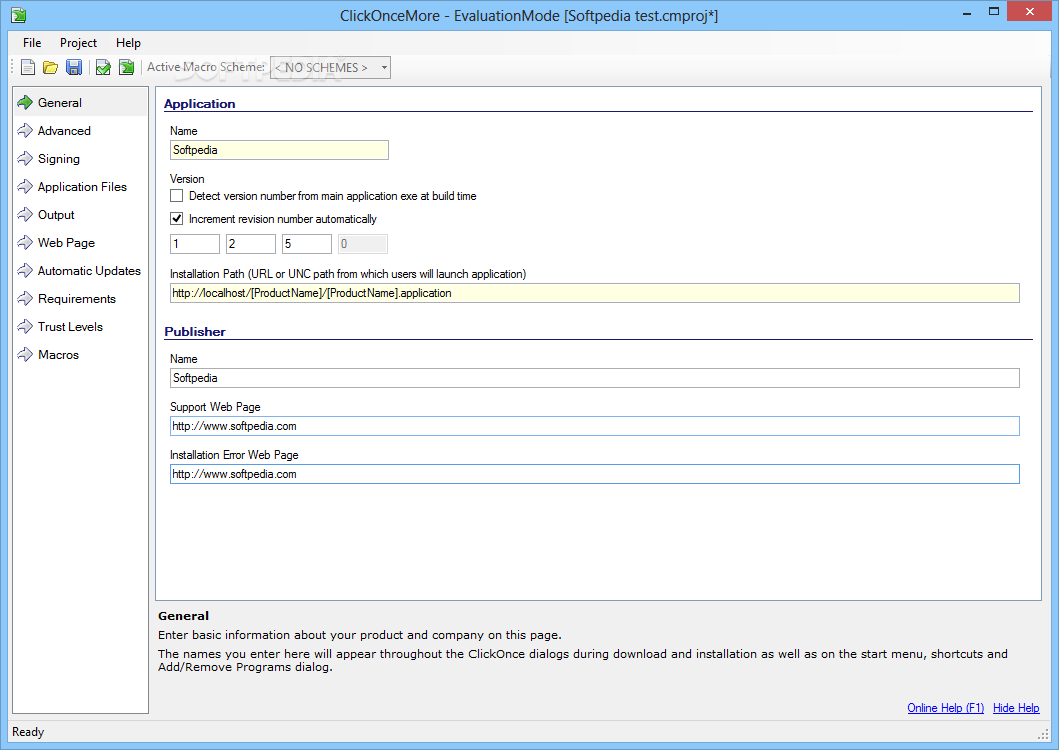
Task: Create a new project with the blank page icon
Action: (x=28, y=68)
